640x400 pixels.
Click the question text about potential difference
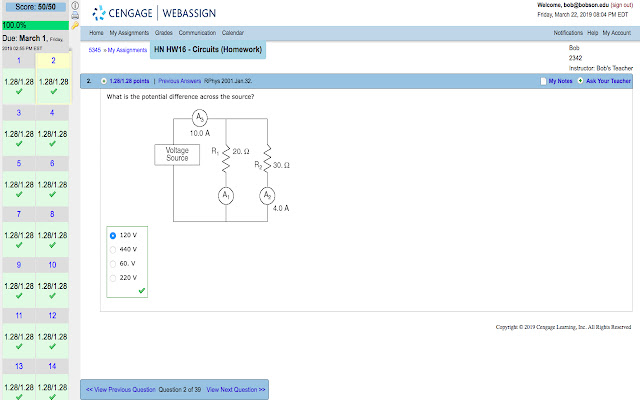180,97
